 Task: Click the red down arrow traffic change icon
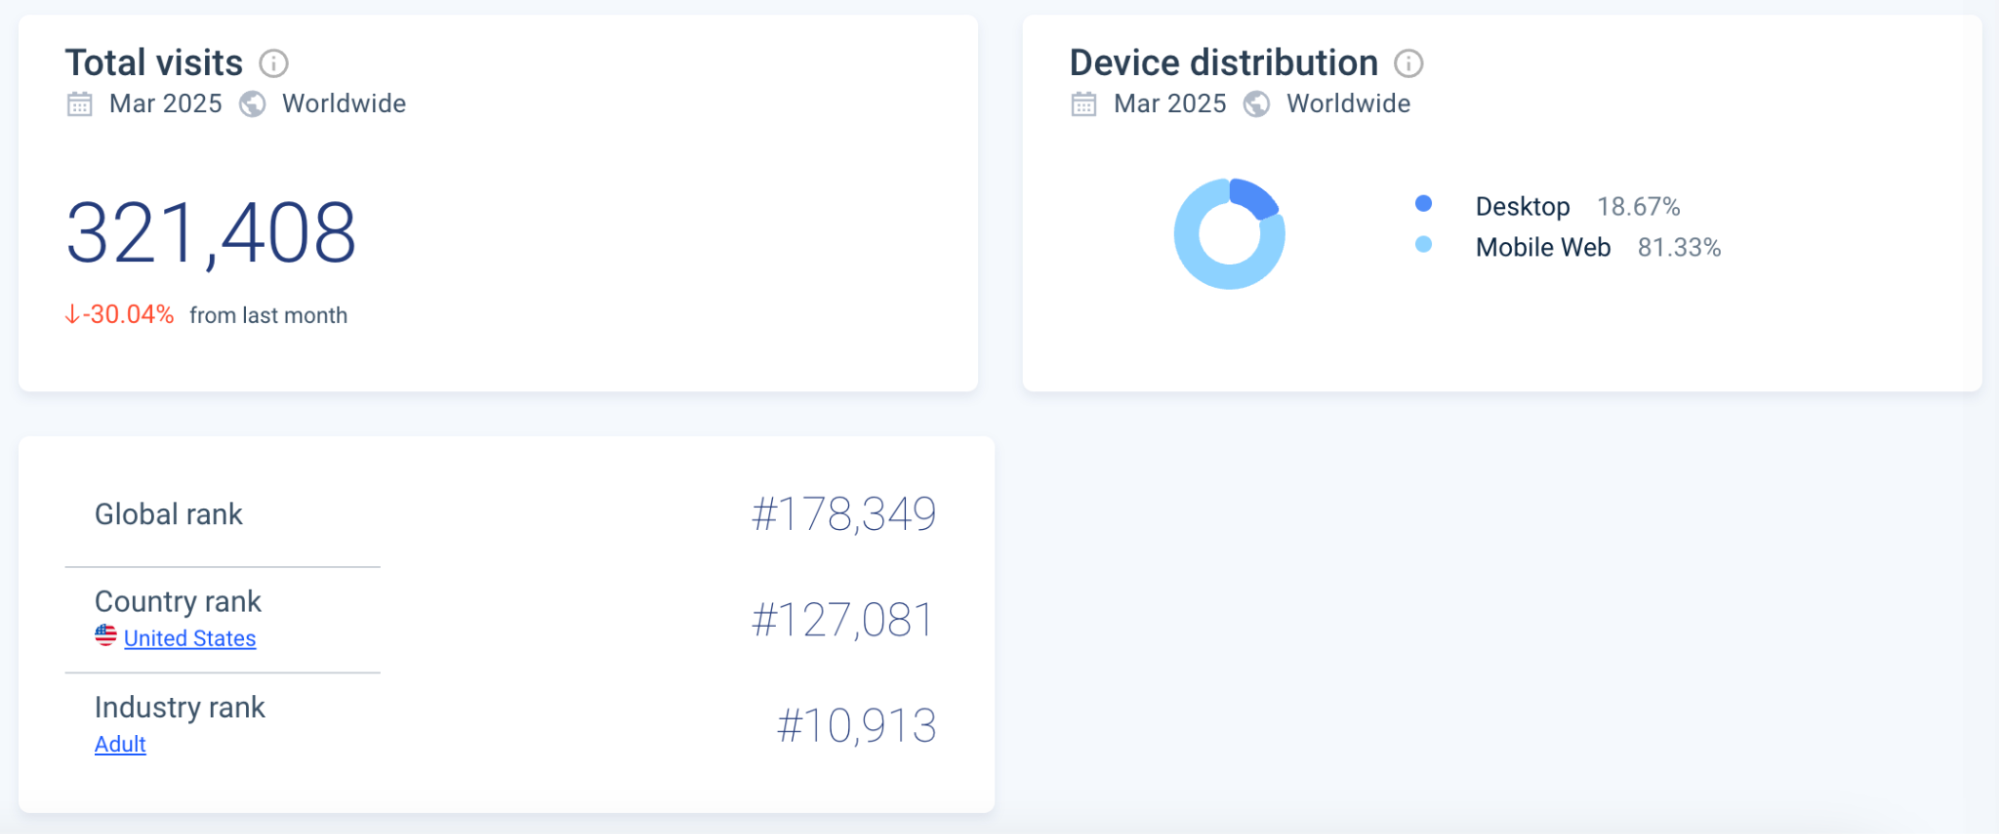coord(72,315)
